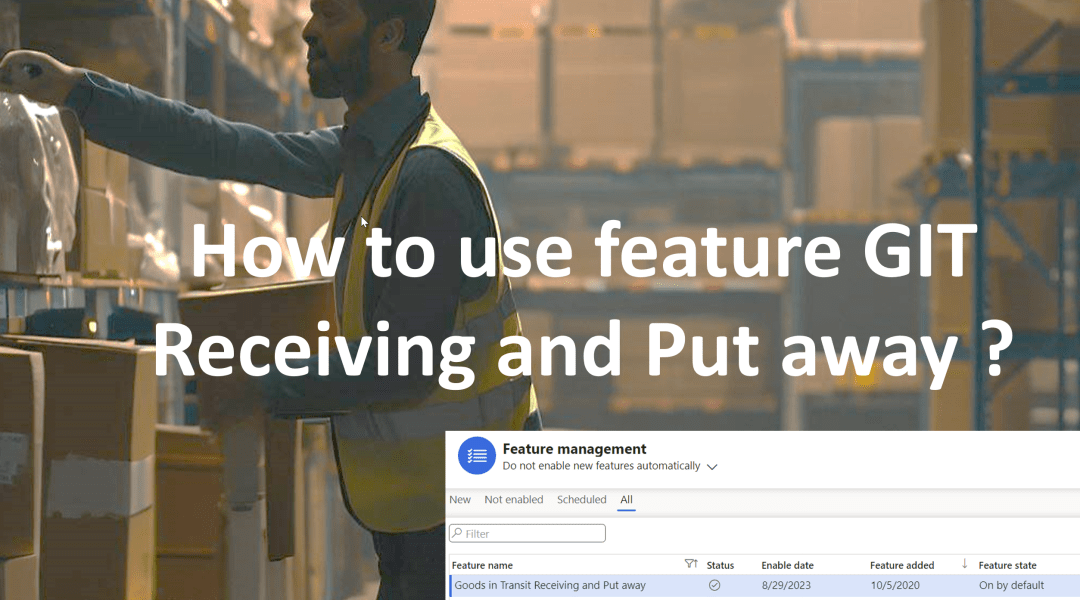Click the Status column header
This screenshot has height=600, width=1080.
(720, 565)
